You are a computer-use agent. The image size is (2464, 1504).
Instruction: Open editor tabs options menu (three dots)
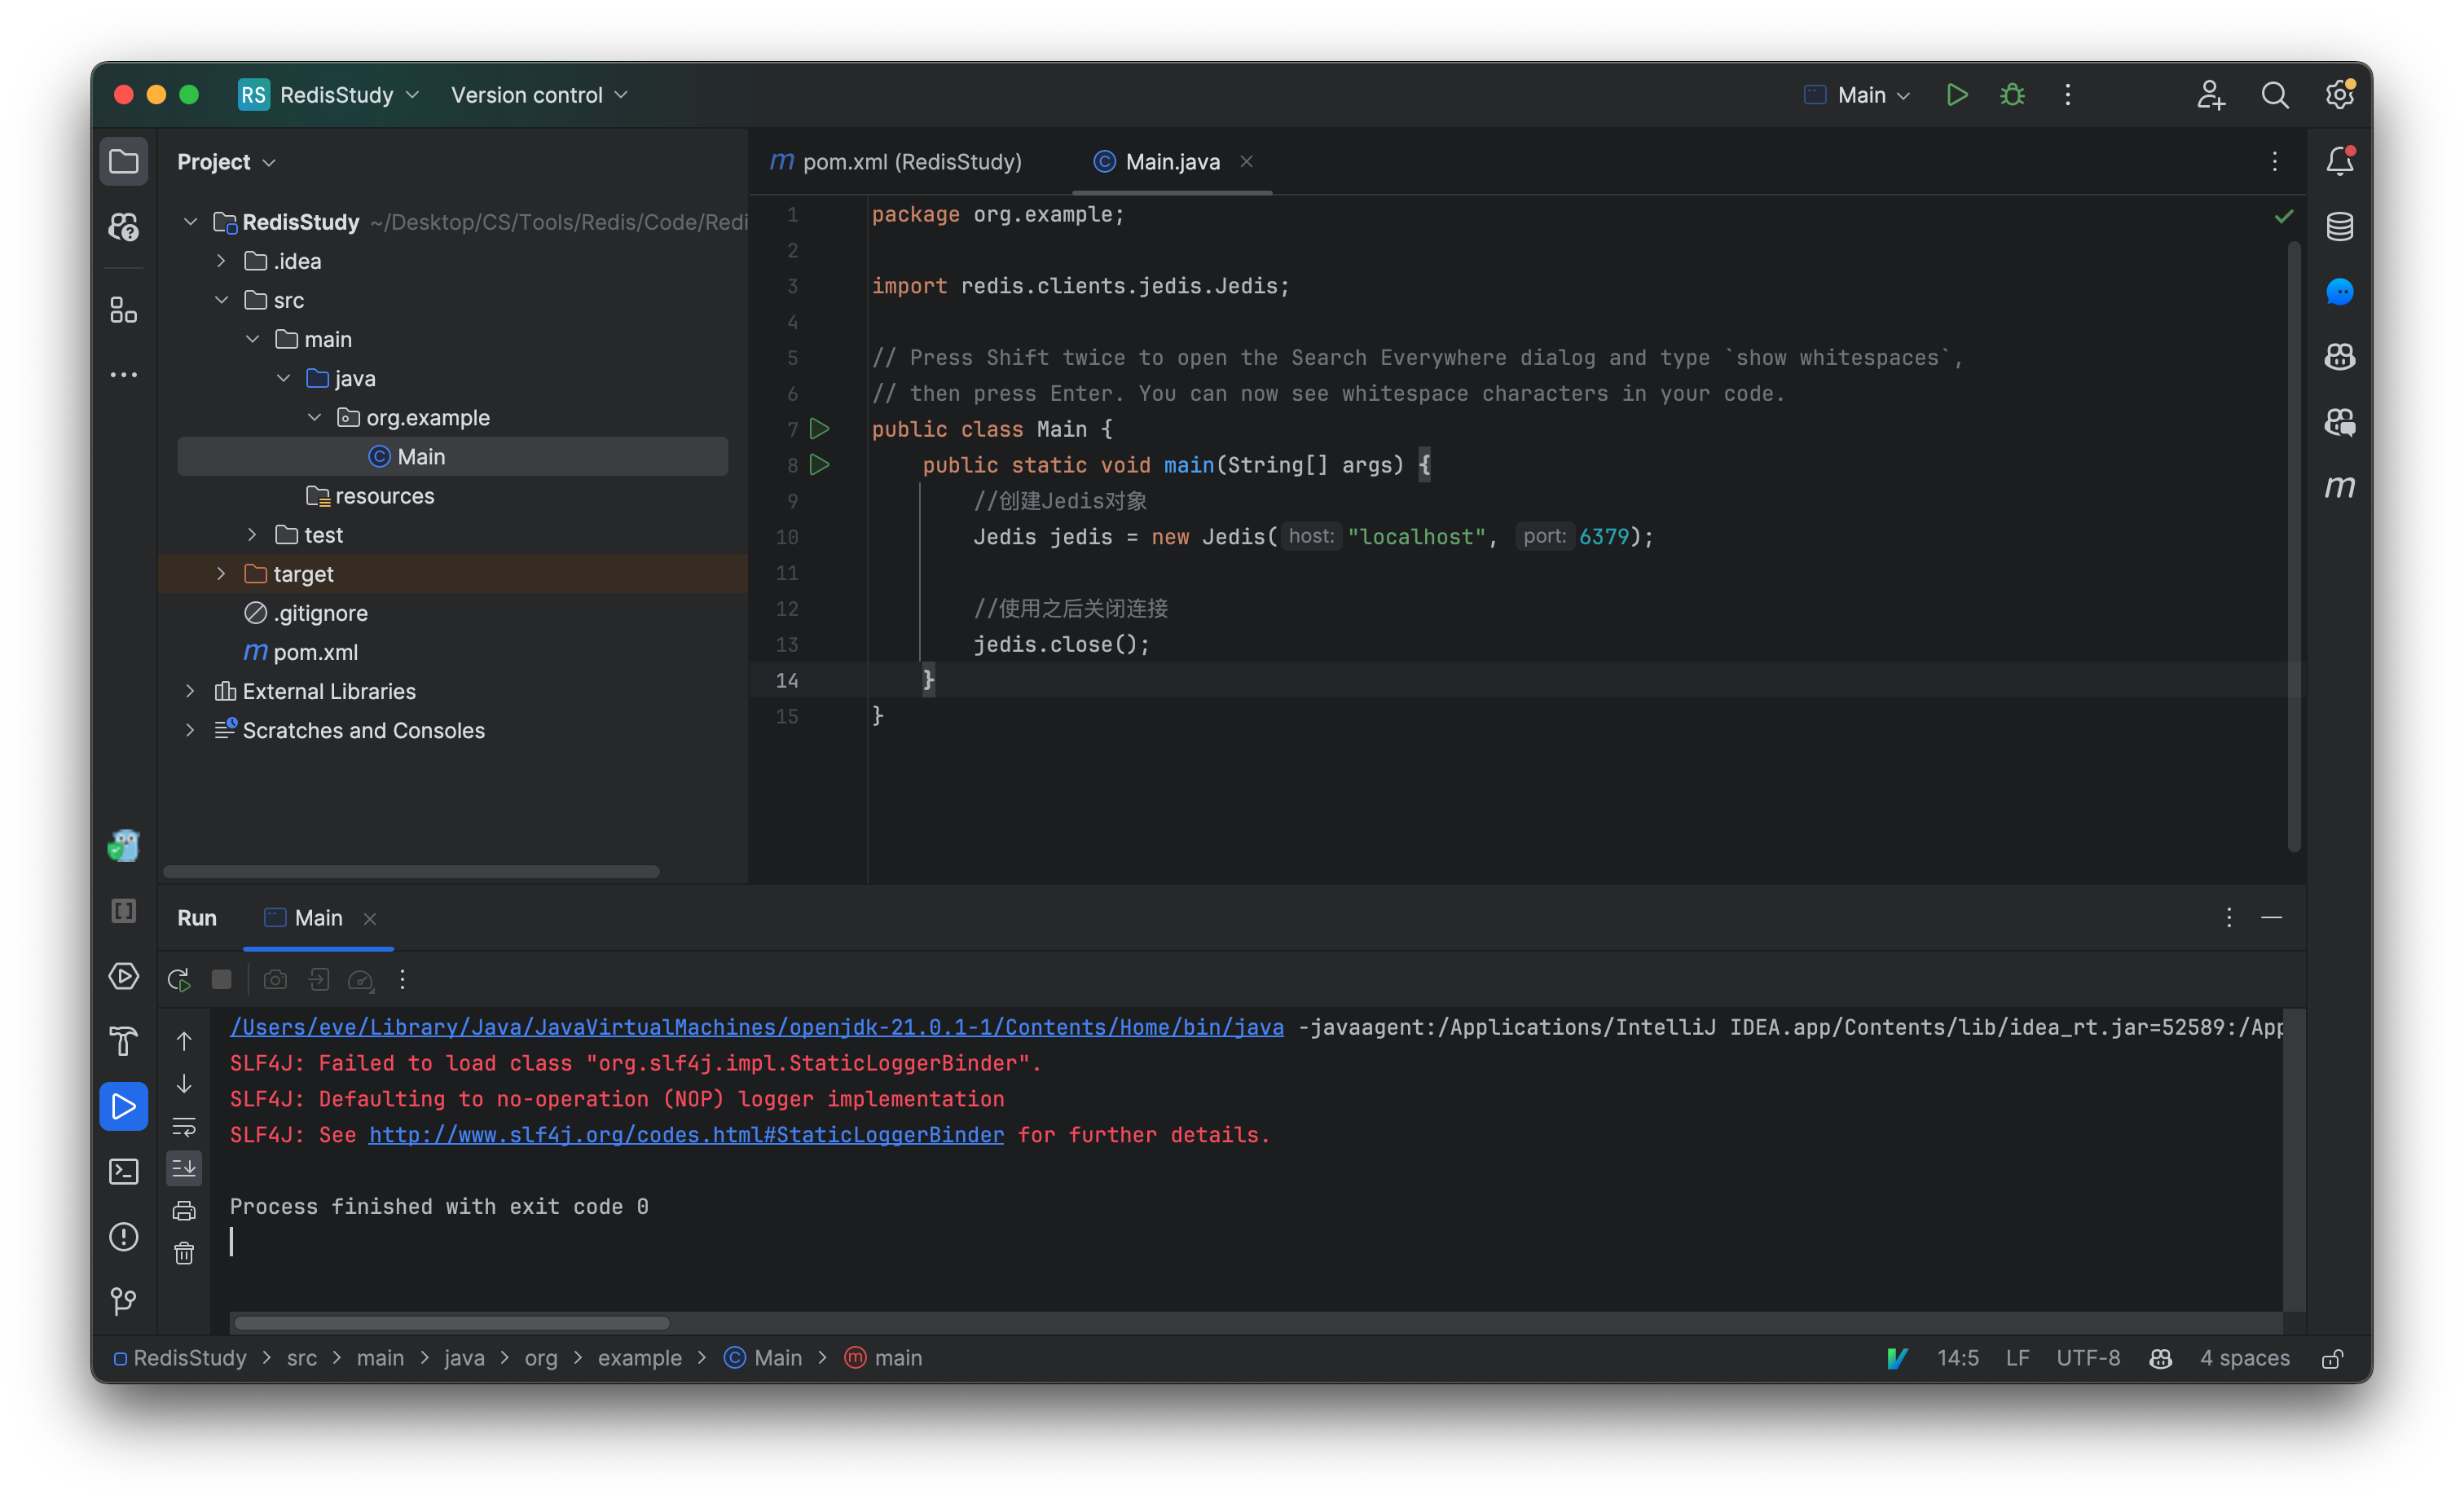2275,162
